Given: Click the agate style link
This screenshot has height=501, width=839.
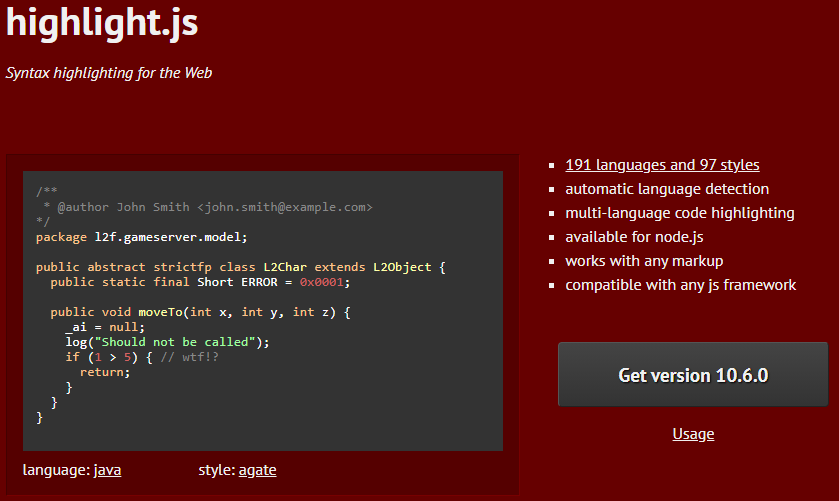Looking at the screenshot, I should (x=257, y=470).
